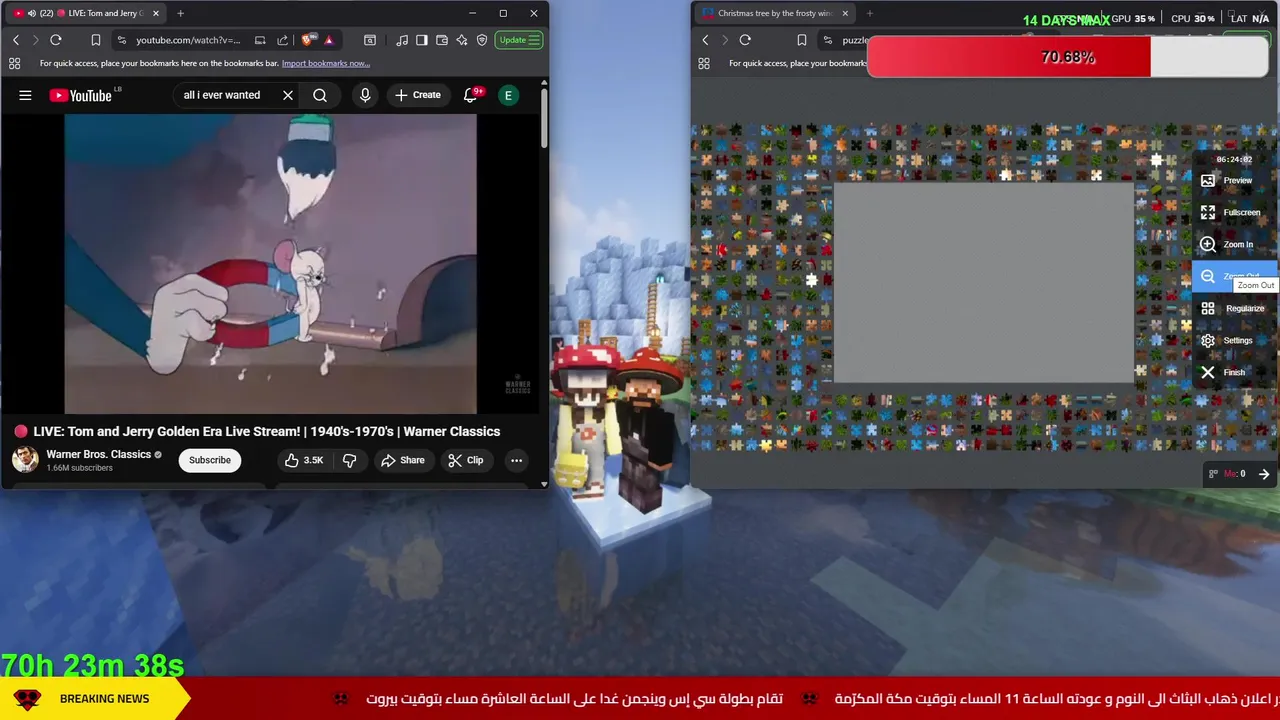Open more actions (three dots) under the video
Image resolution: width=1280 pixels, height=720 pixels.
pos(516,460)
